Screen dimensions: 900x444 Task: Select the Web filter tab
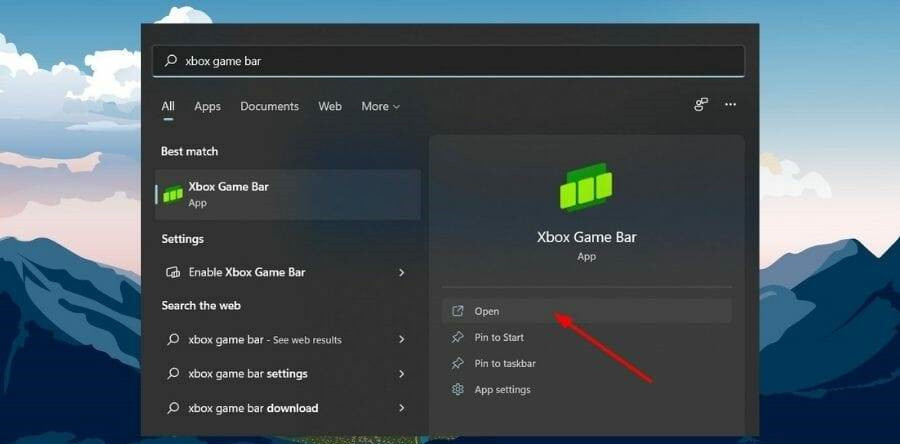330,107
